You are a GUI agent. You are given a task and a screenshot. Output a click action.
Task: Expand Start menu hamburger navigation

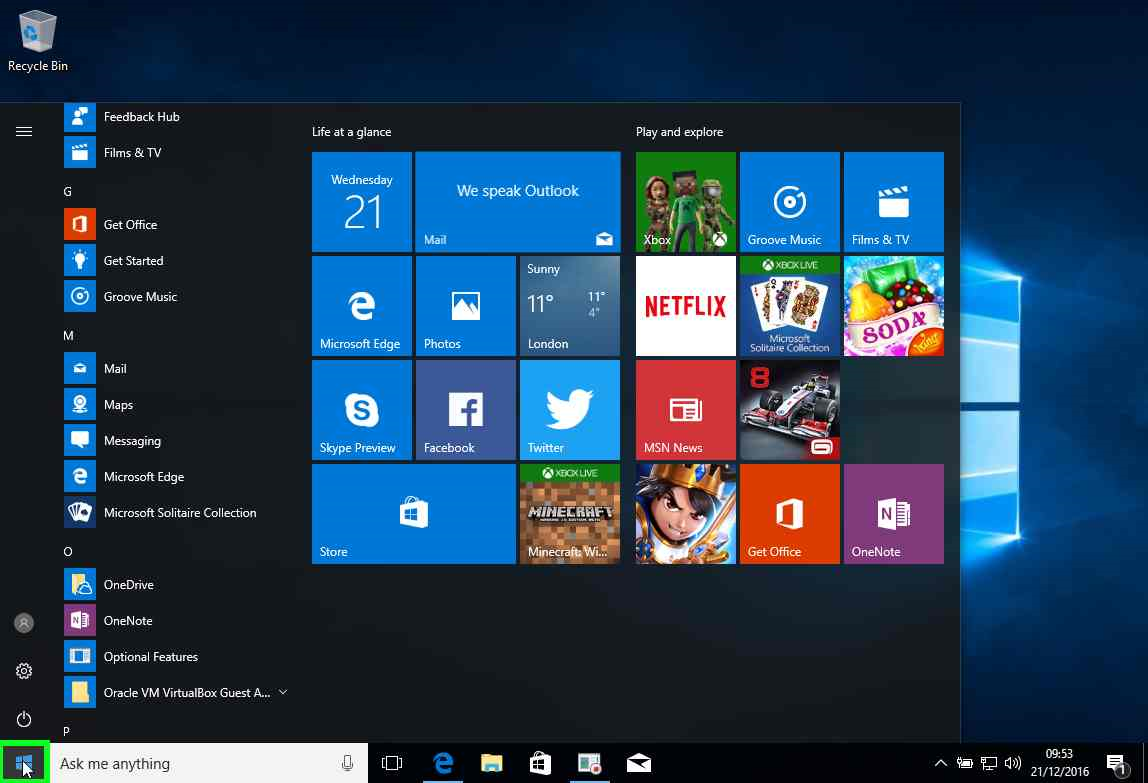[24, 131]
